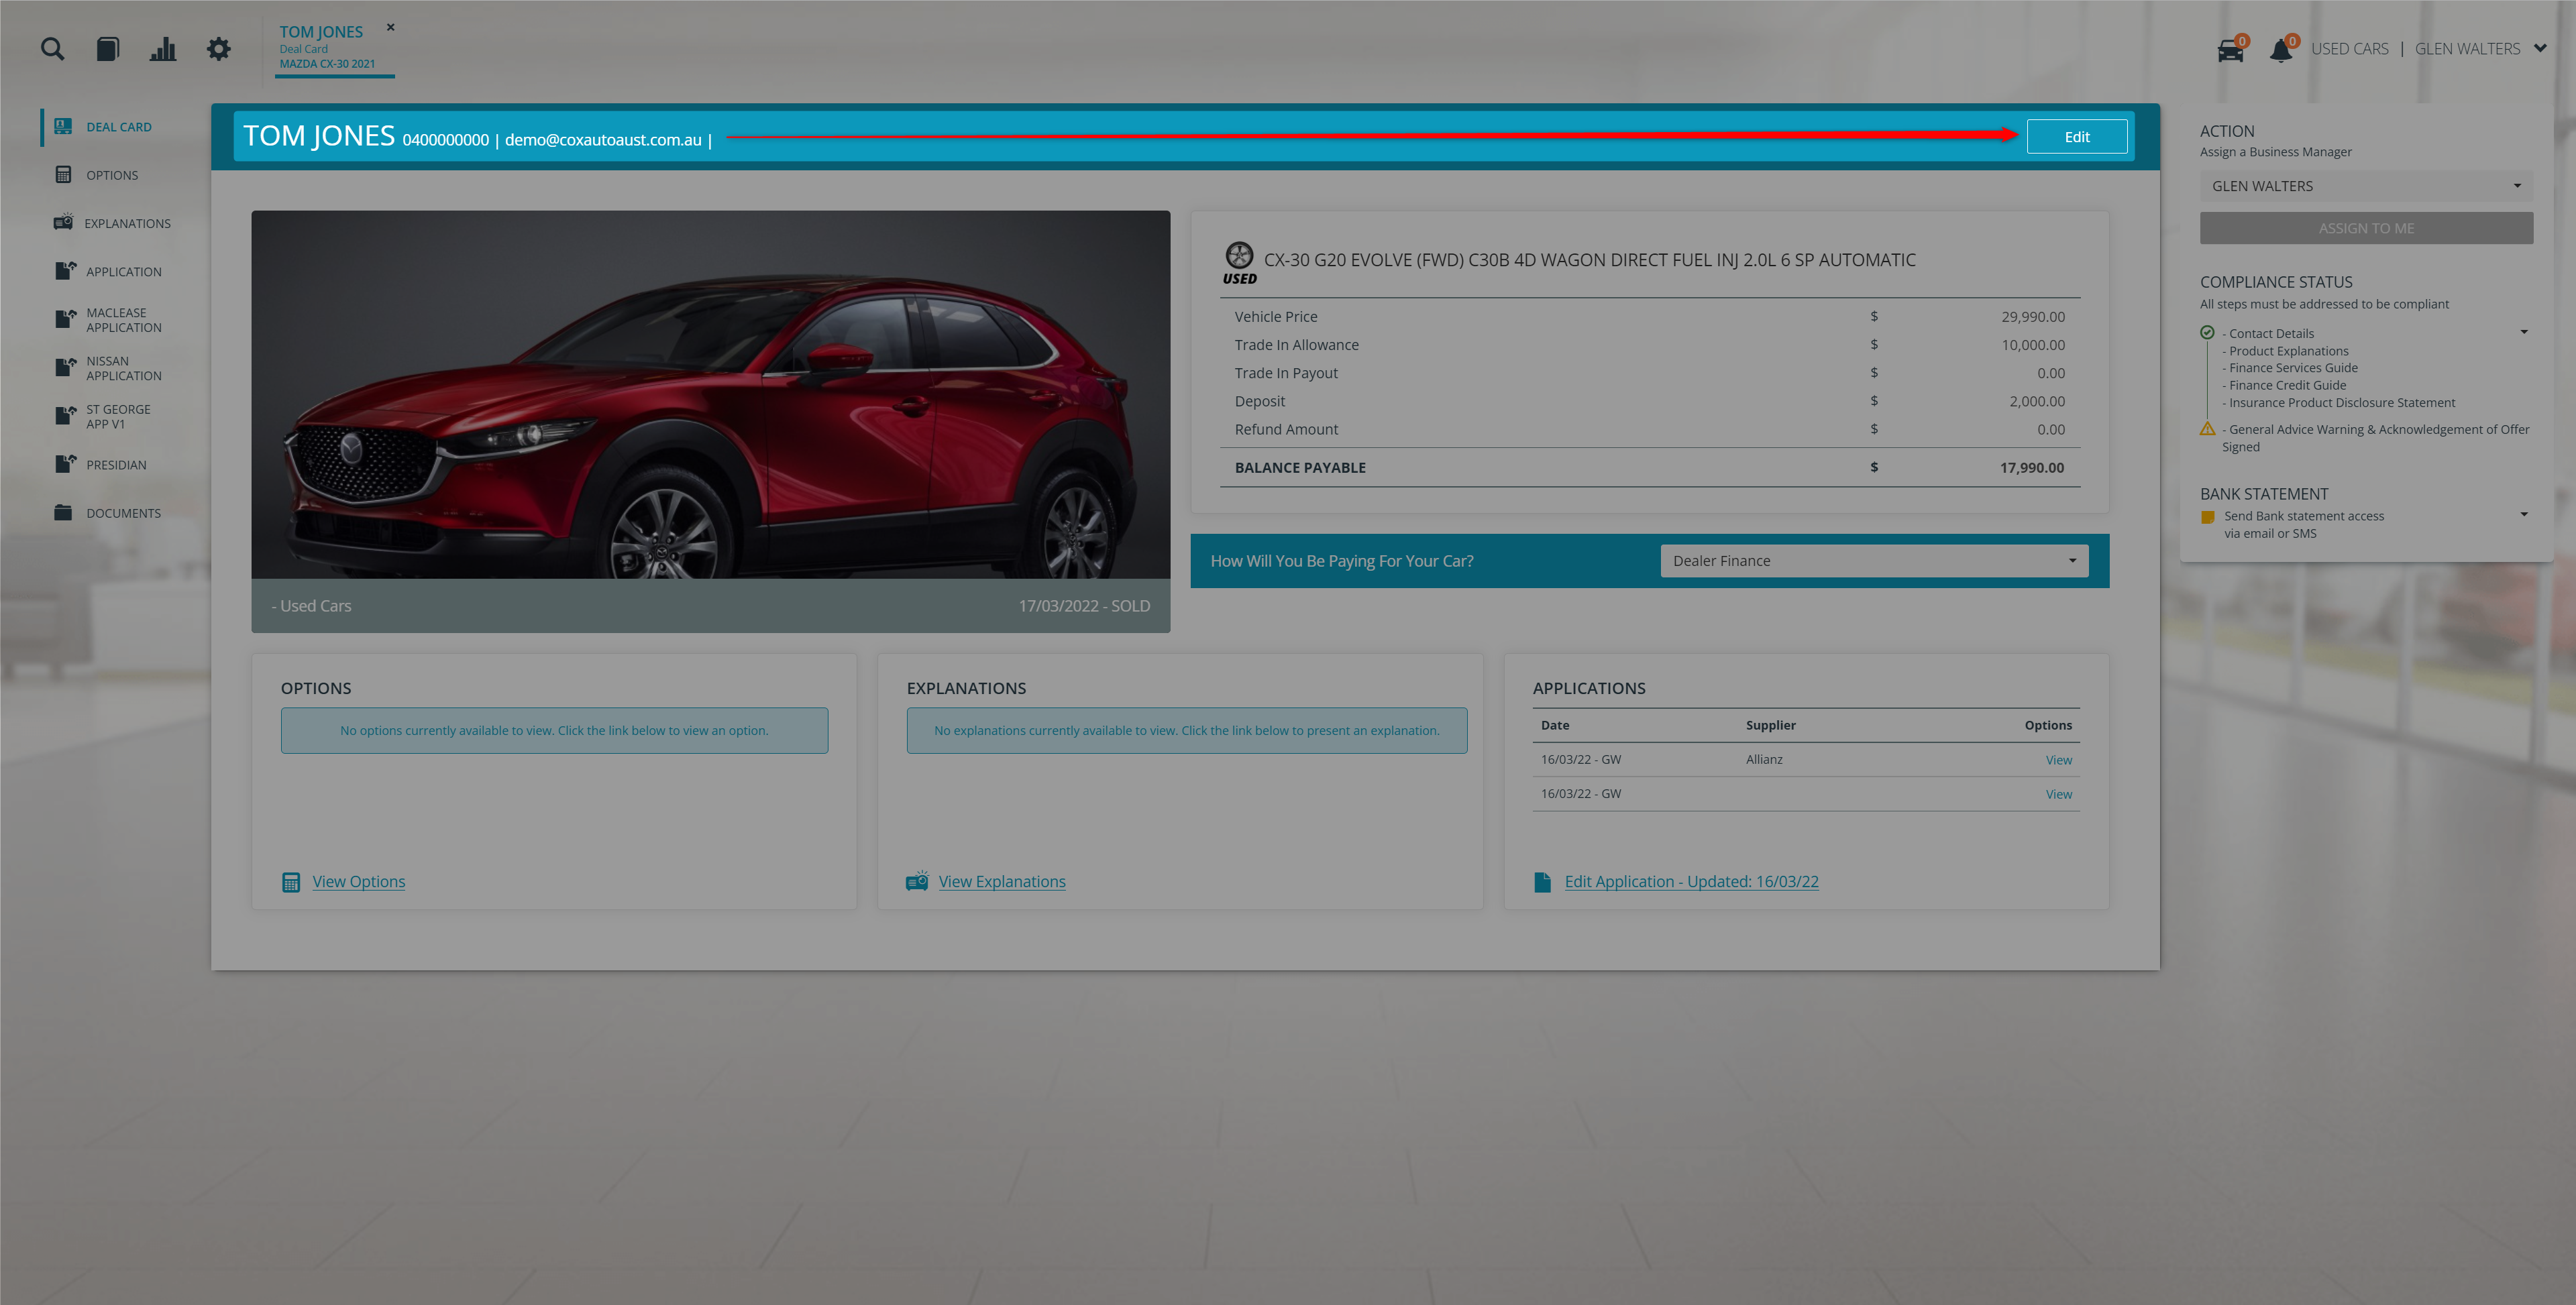Click the Vehicle Price value 29,990.00
Image resolution: width=2576 pixels, height=1305 pixels.
point(2032,316)
